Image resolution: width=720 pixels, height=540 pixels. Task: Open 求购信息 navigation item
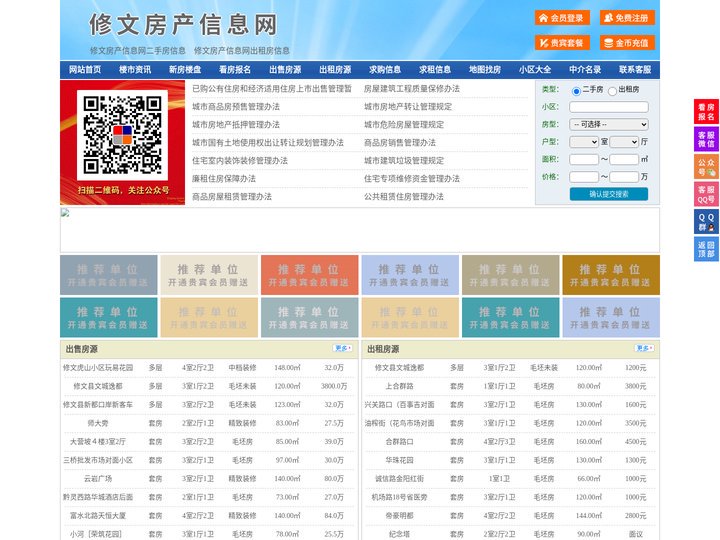coord(385,70)
